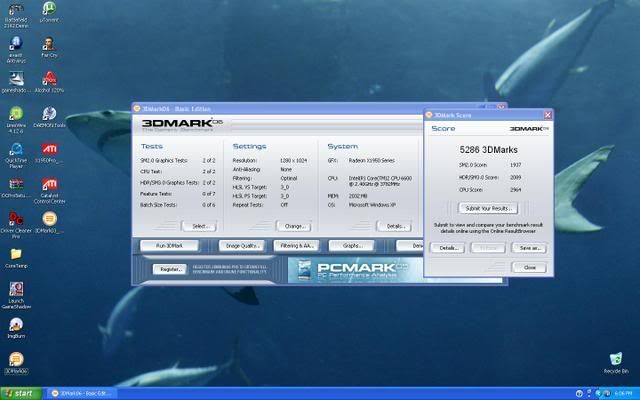Click the Select... button under Tests

(199, 226)
